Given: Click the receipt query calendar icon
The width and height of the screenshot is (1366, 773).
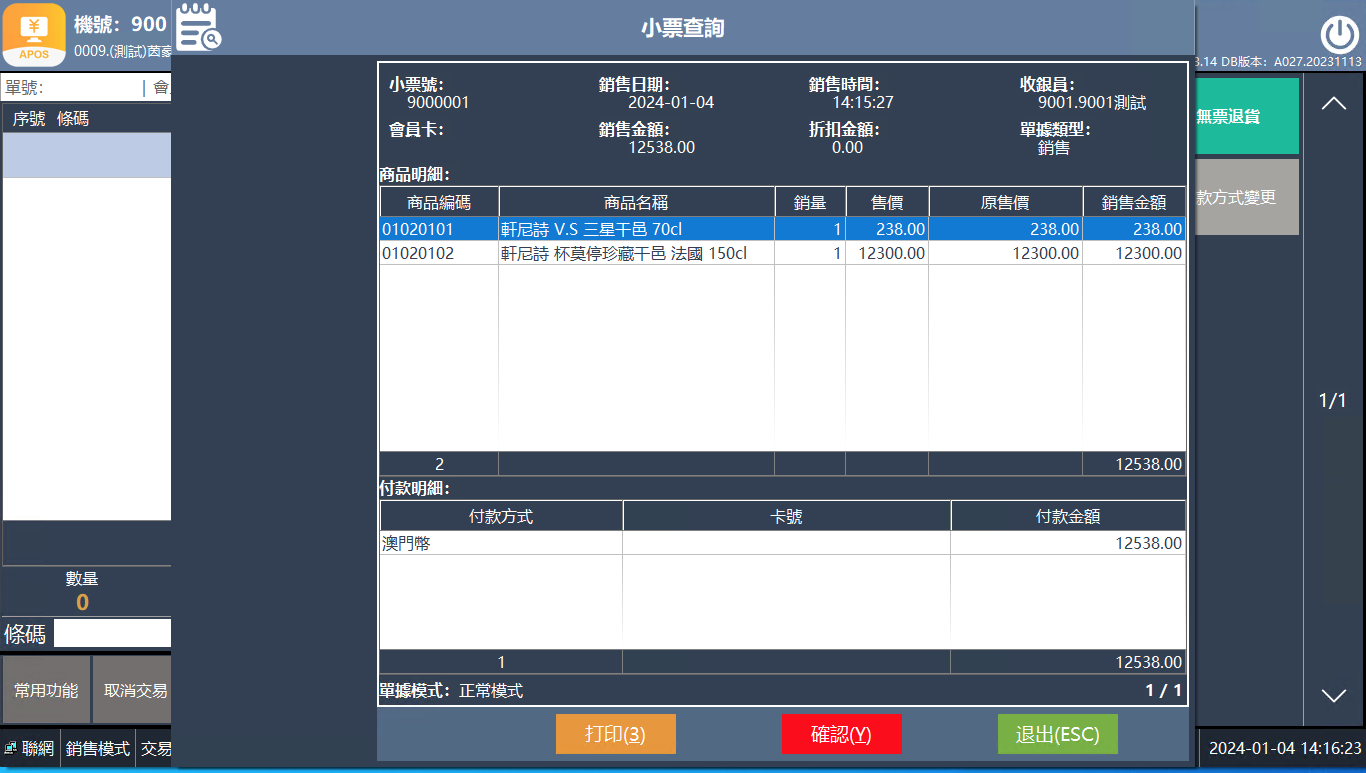Looking at the screenshot, I should [x=198, y=27].
